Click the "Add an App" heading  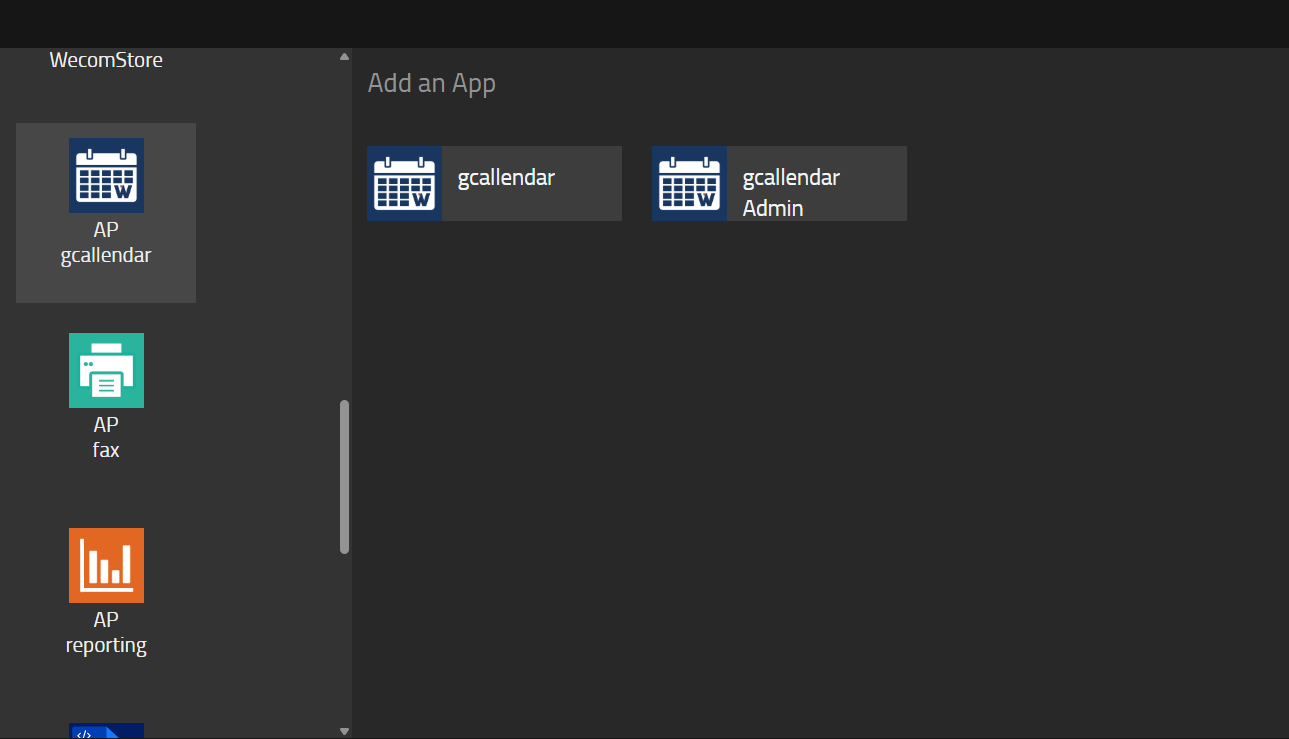click(x=431, y=83)
